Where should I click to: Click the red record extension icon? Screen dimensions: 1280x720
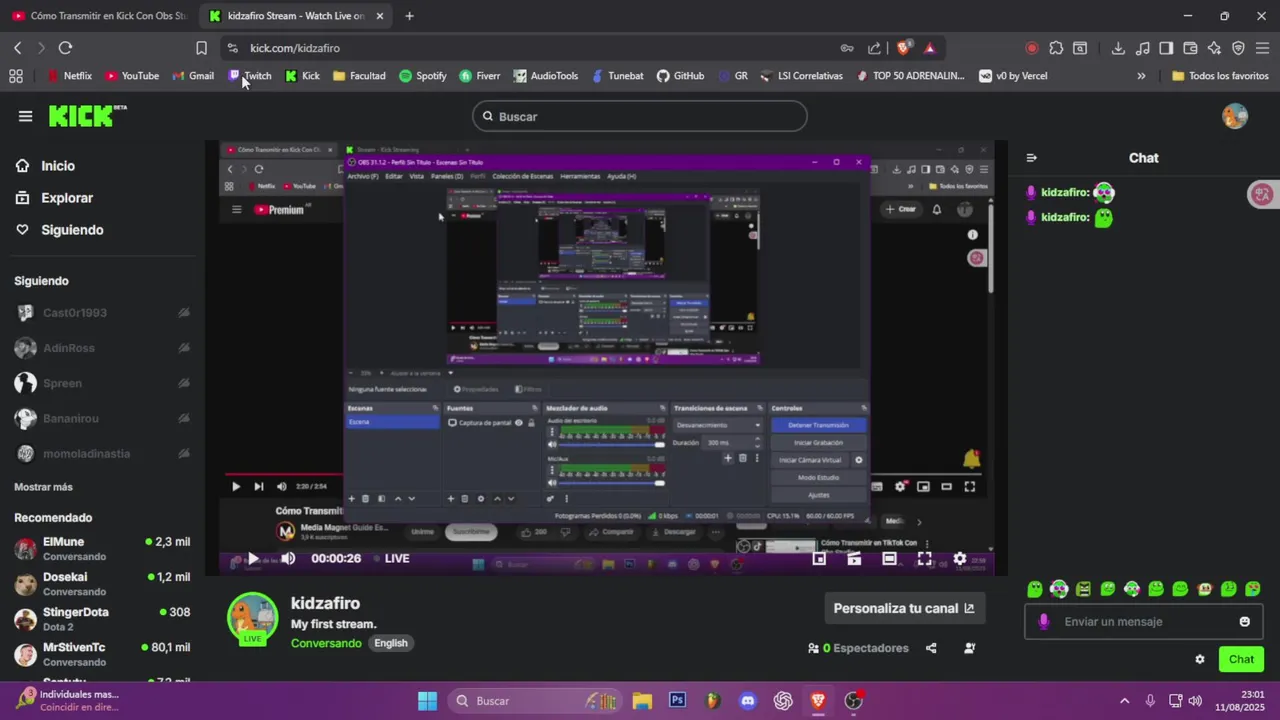(x=1032, y=48)
